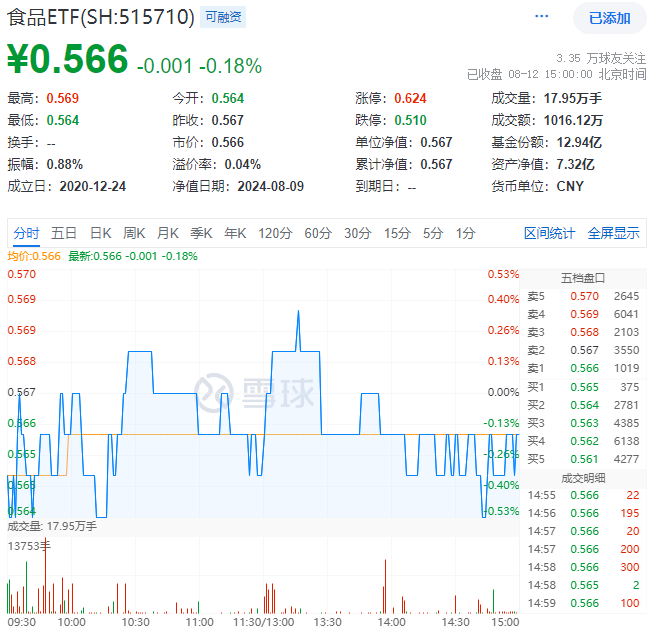655x628 pixels.
Task: Click the 可融资 badge
Action: (x=223, y=17)
